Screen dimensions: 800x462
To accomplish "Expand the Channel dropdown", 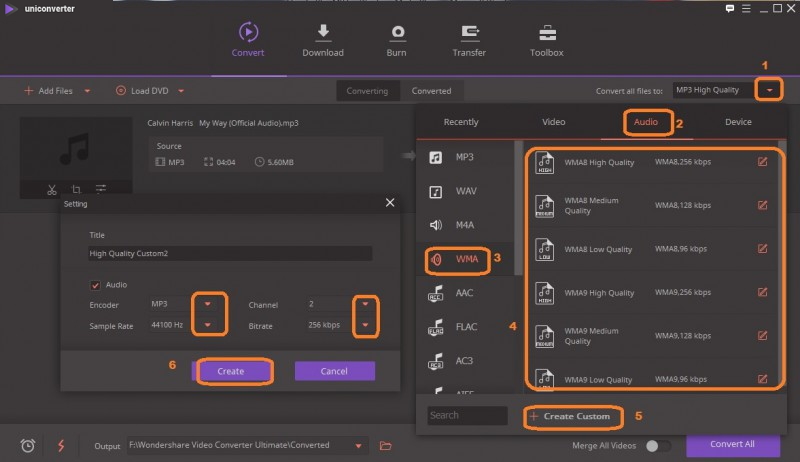I will 365,304.
